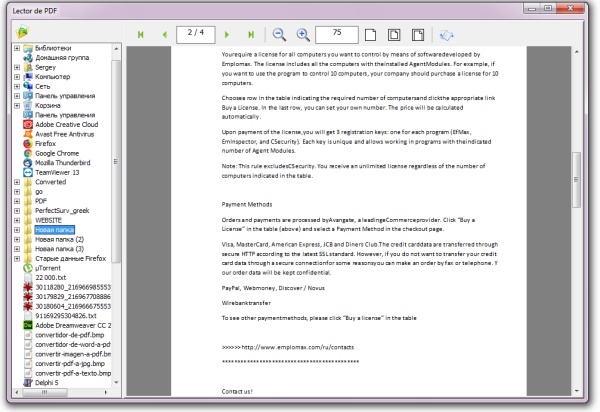
Task: Click the Firefox icon in the tree
Action: coord(28,144)
